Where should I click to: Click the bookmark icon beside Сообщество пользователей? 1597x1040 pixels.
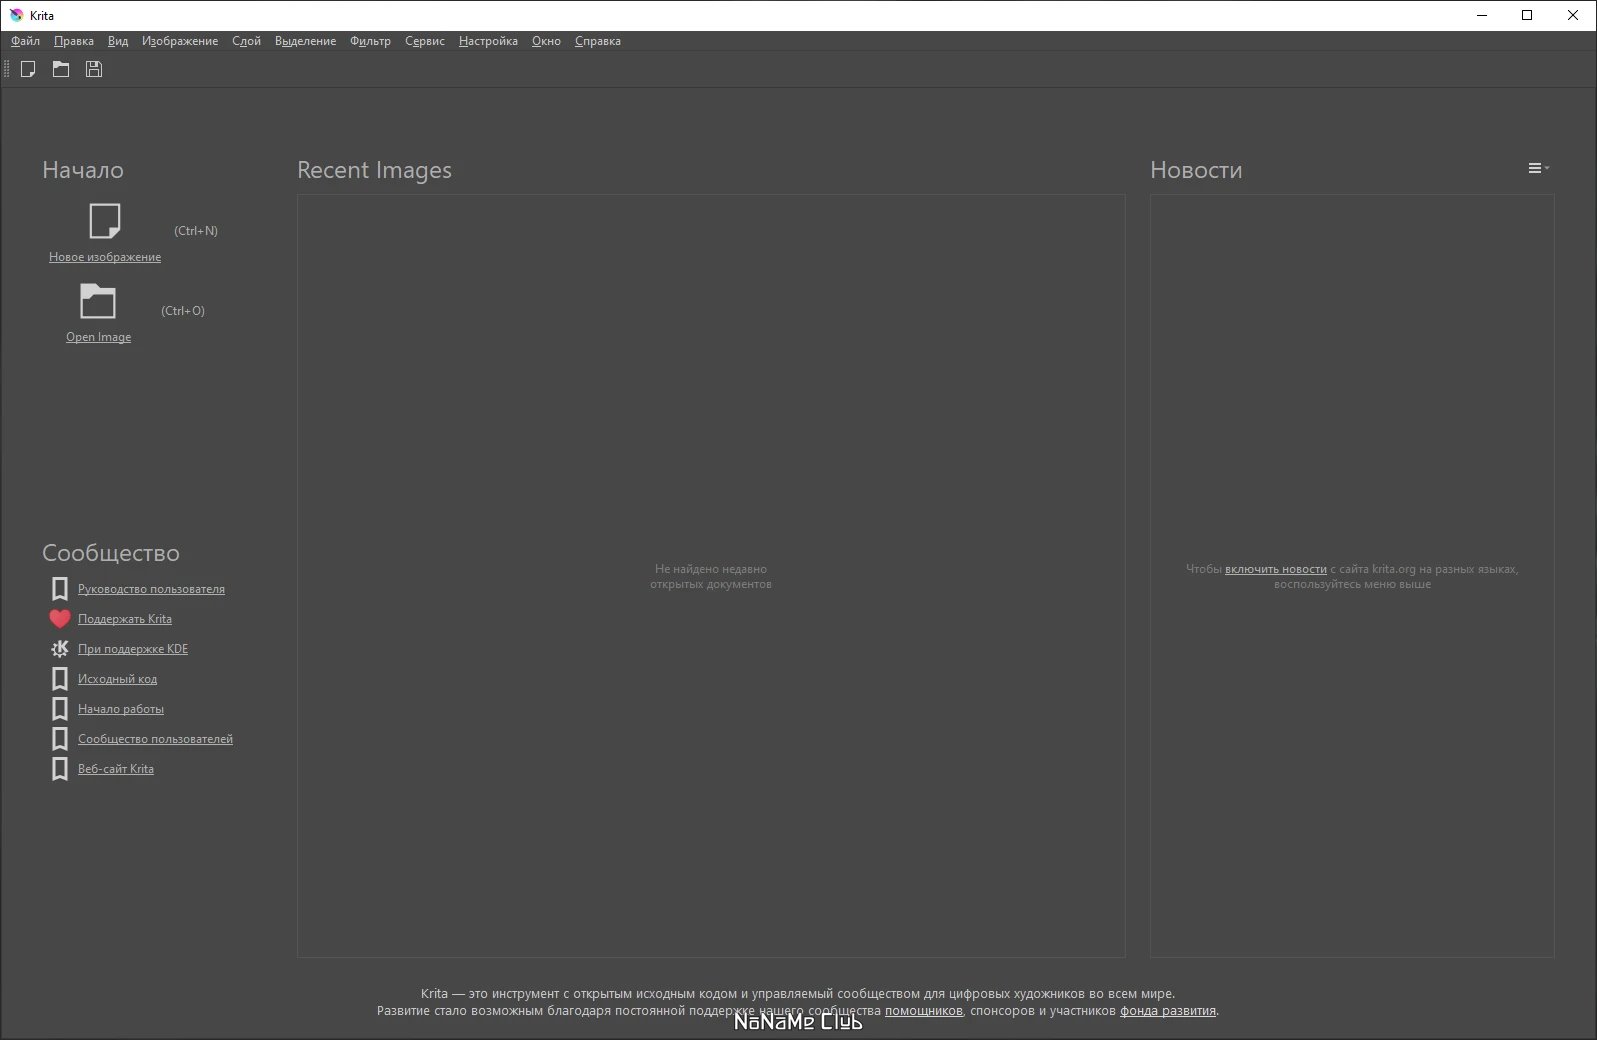(60, 739)
